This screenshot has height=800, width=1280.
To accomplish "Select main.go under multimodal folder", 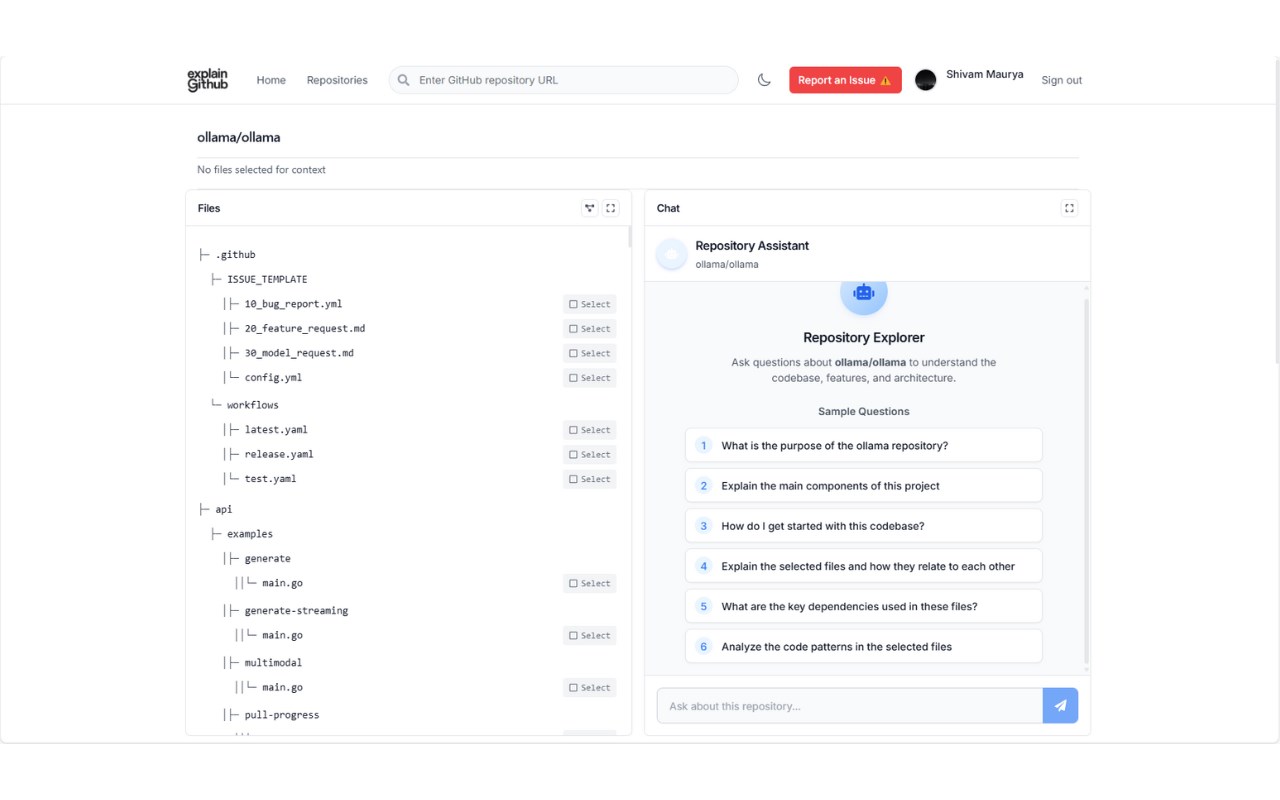I will (590, 688).
